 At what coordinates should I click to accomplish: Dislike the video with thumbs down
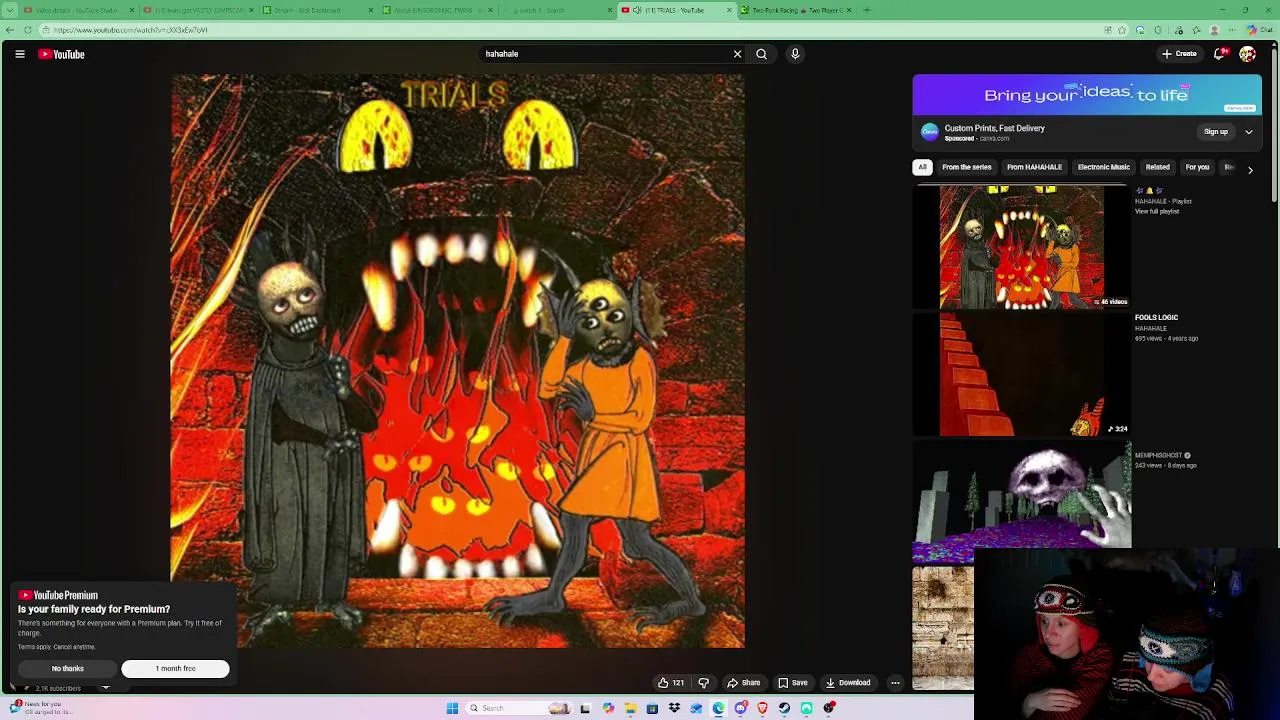pos(704,683)
